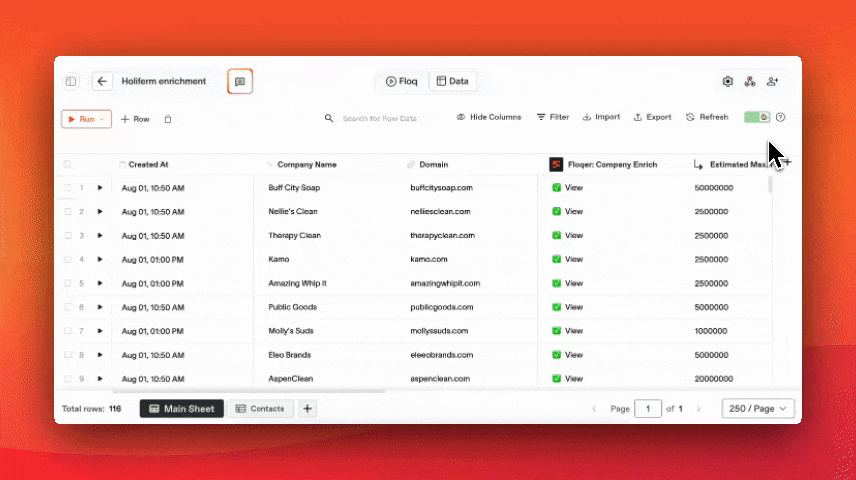This screenshot has height=480, width=856.
Task: Add a new sheet with the plus button
Action: tap(307, 408)
